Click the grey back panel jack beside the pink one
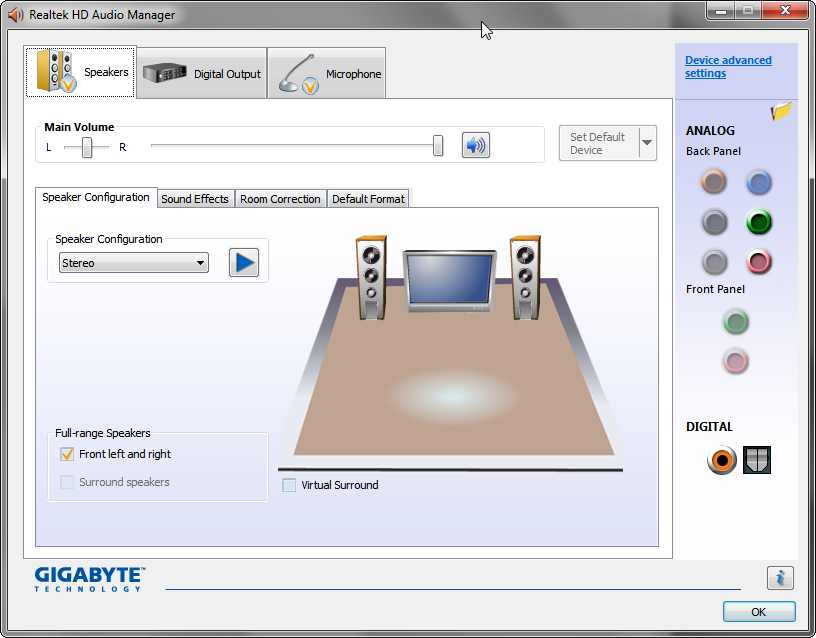Image resolution: width=816 pixels, height=638 pixels. [x=714, y=261]
